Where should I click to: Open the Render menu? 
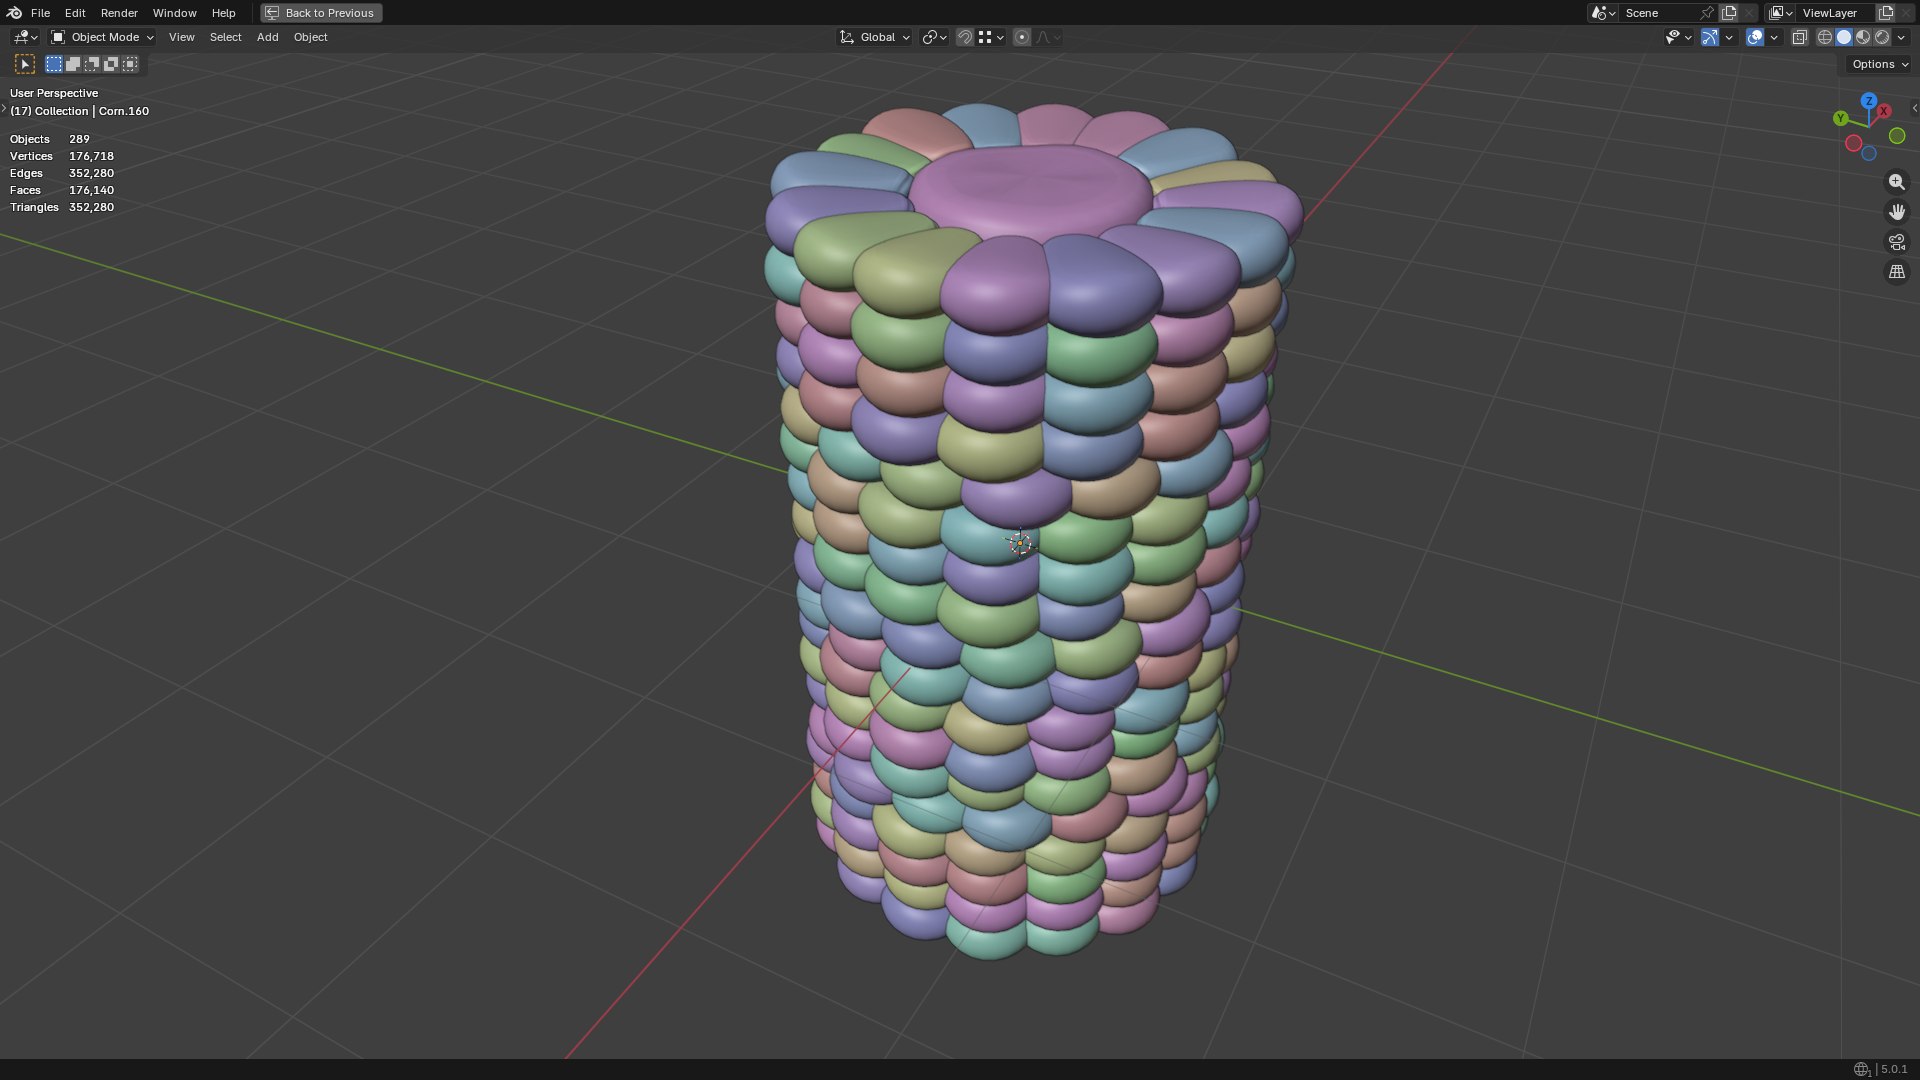tap(119, 13)
